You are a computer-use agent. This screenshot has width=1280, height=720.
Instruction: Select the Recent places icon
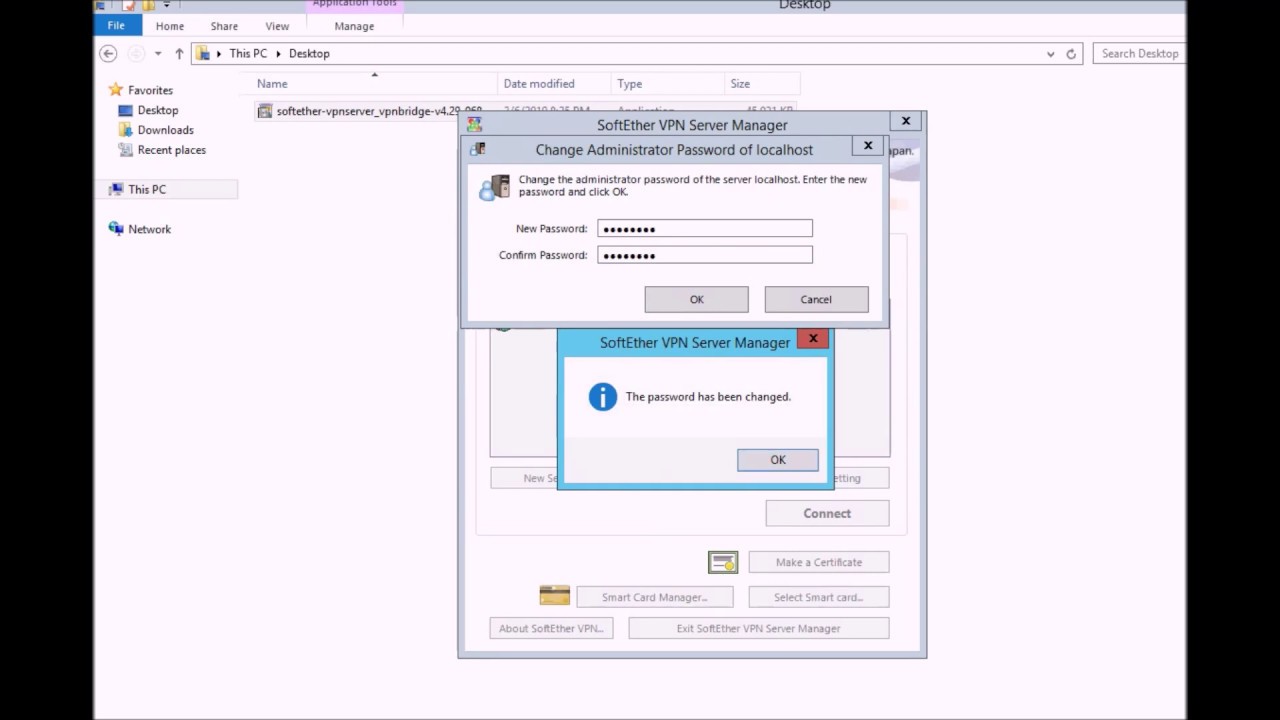[x=125, y=150]
